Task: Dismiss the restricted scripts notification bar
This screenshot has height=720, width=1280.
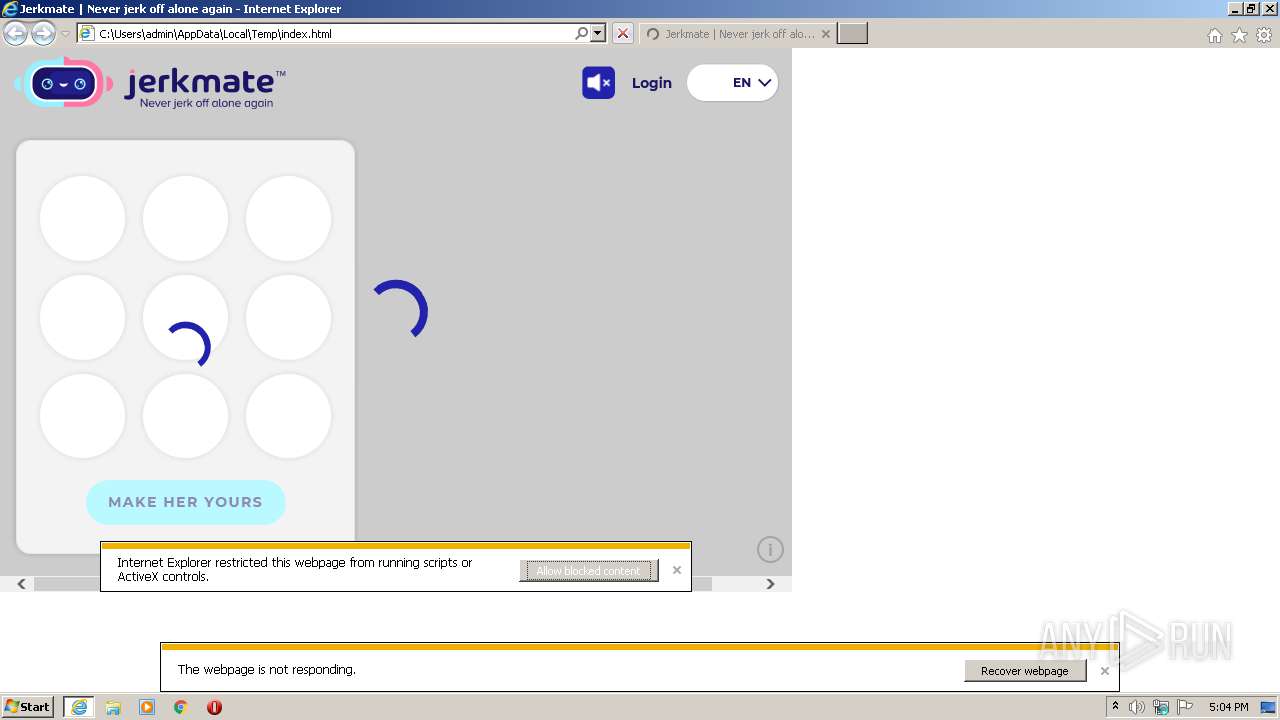Action: click(x=677, y=570)
